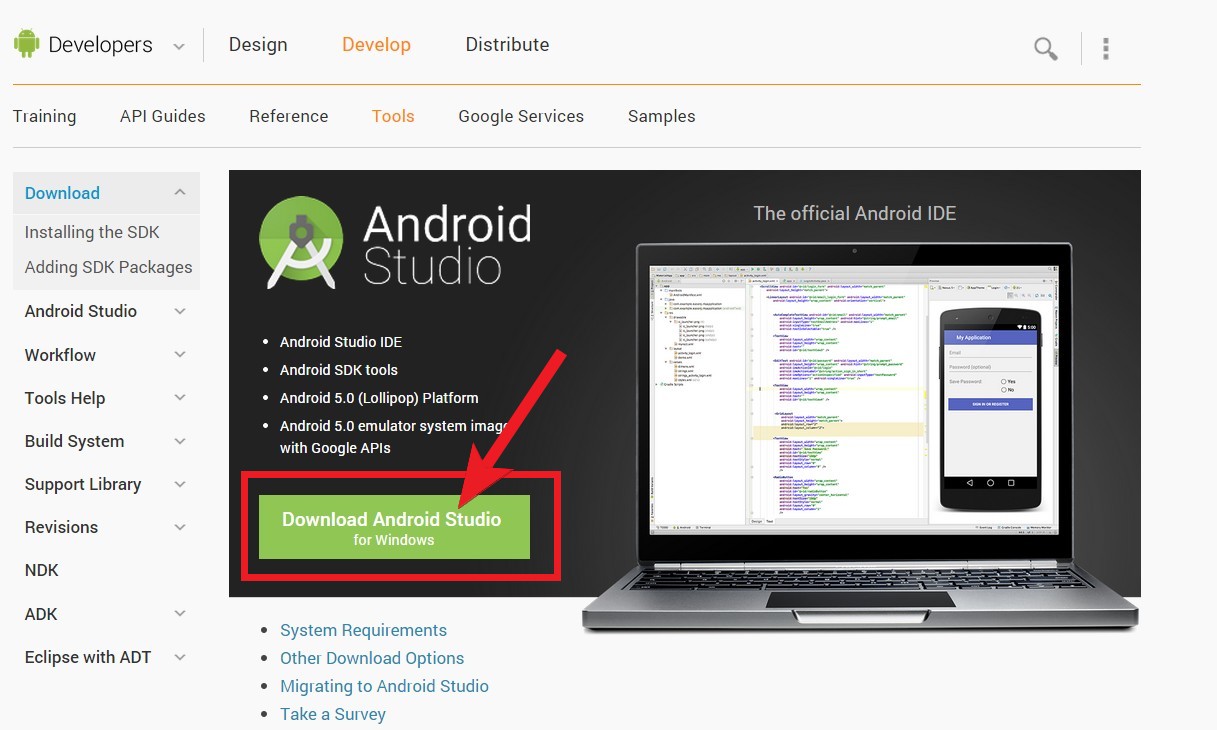Click "The official Android IDE" heading
Screen dimensions: 1217x730
tap(855, 213)
